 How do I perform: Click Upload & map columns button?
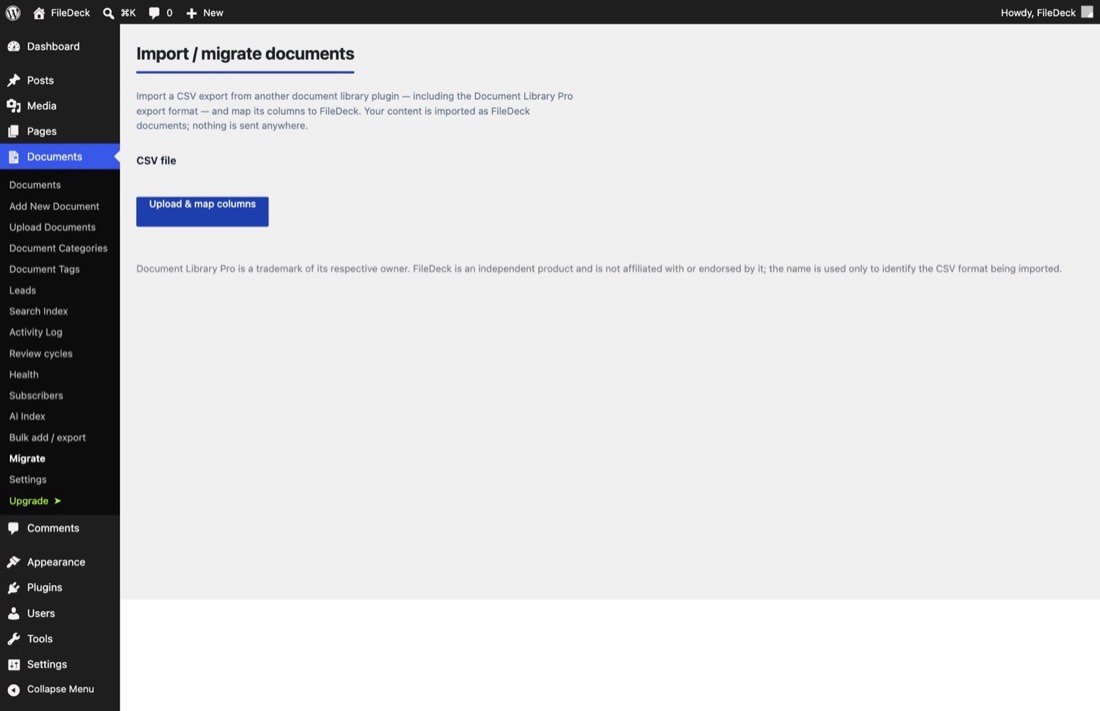(202, 211)
